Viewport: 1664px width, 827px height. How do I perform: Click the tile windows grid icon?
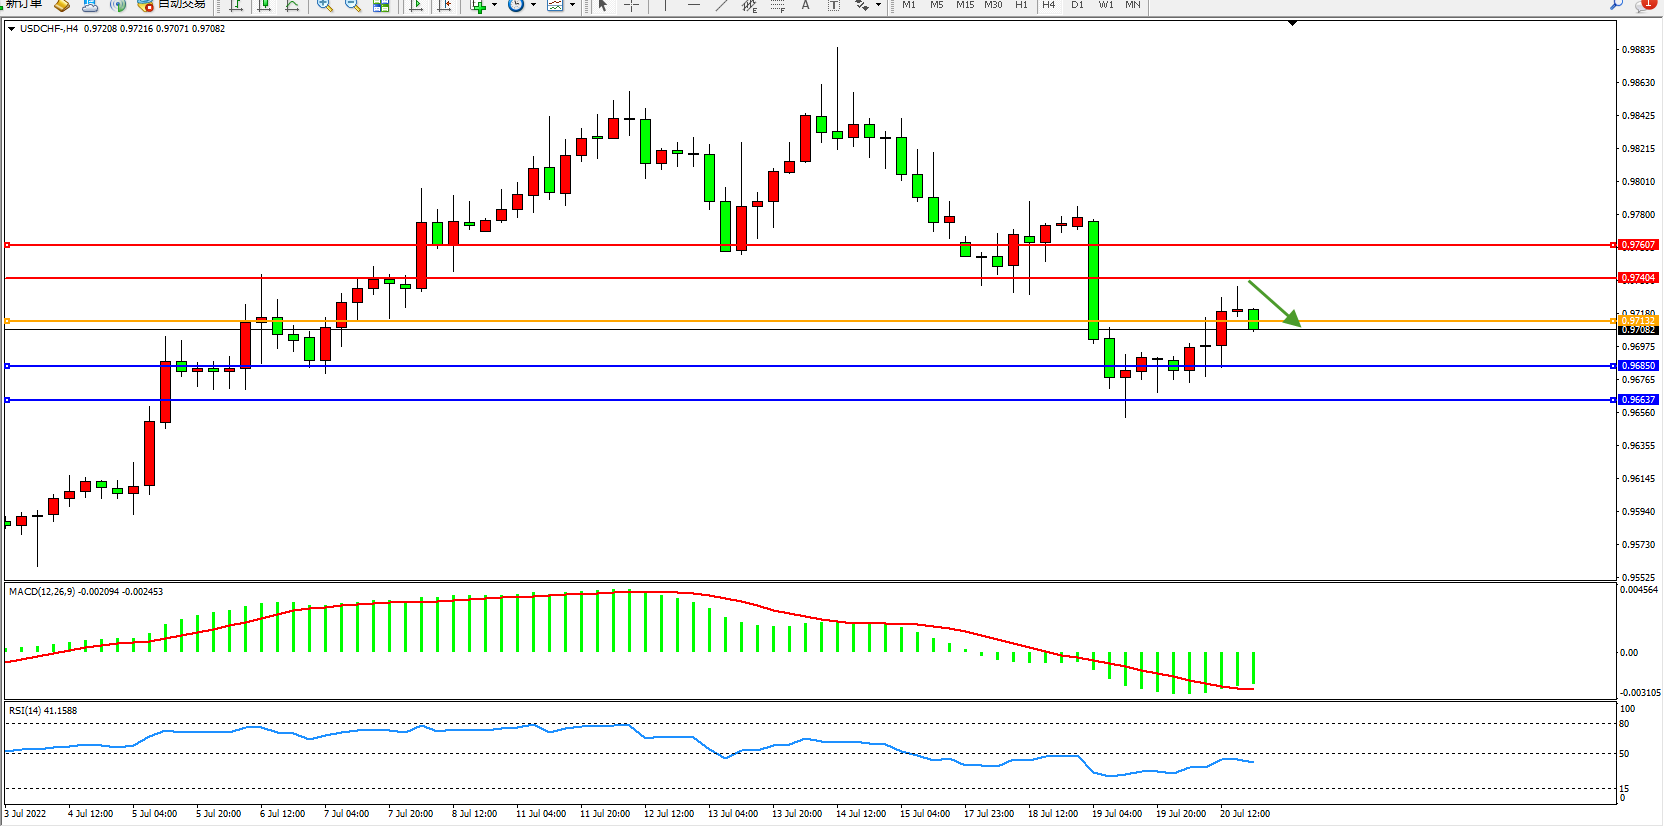click(x=381, y=5)
